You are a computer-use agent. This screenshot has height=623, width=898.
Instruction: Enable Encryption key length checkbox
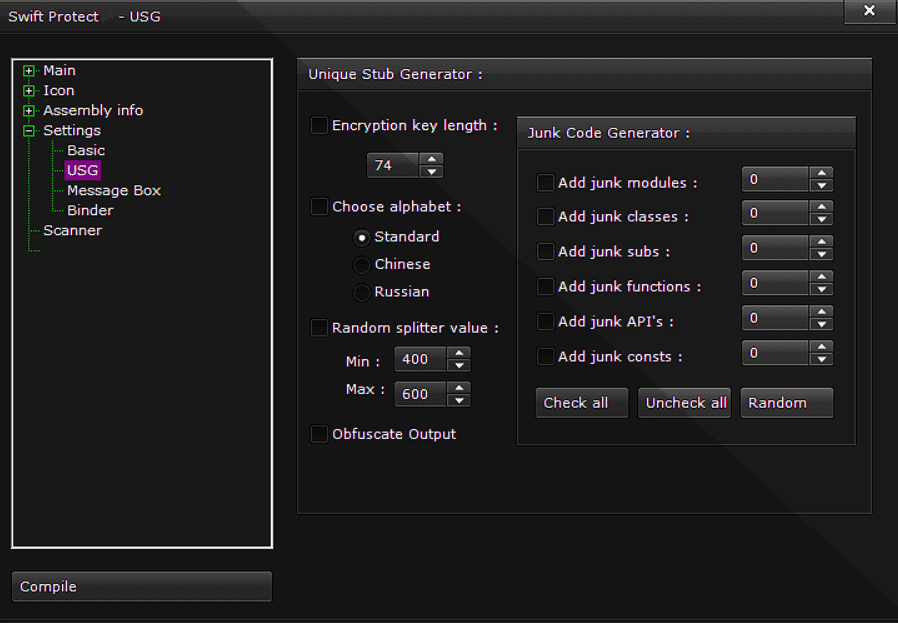click(x=319, y=125)
